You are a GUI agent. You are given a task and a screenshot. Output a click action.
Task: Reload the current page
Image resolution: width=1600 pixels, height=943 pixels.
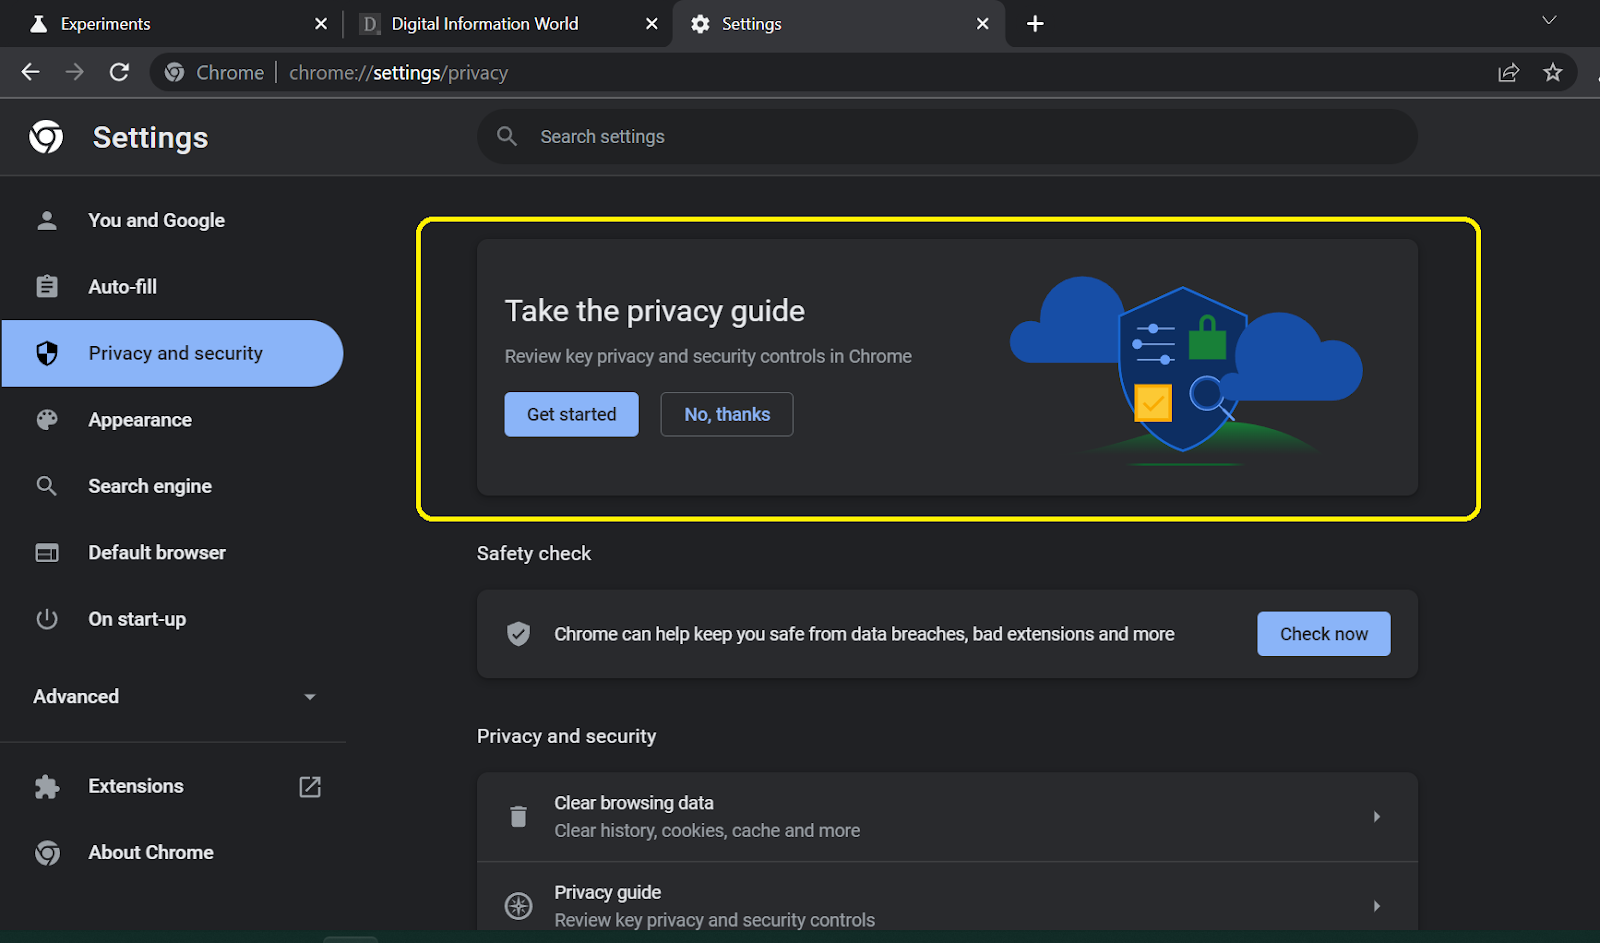[119, 72]
